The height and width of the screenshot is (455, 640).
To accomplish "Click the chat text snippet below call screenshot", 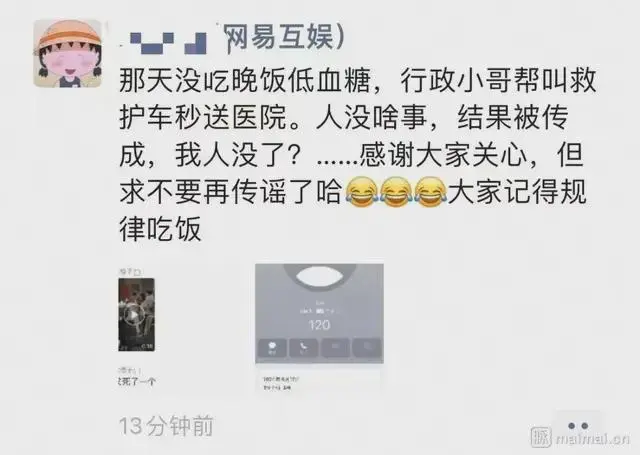I will click(282, 383).
